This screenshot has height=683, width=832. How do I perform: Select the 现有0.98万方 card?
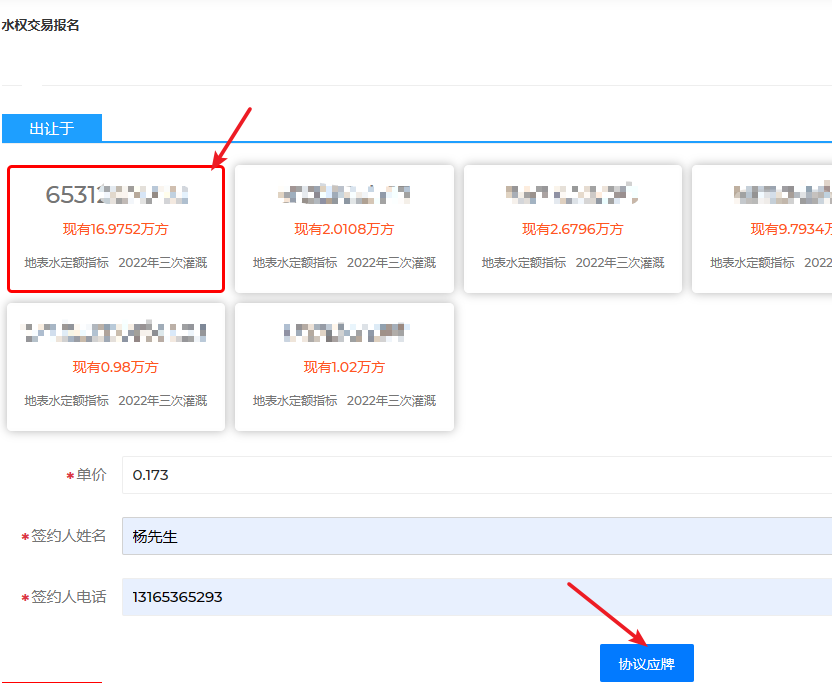[115, 367]
